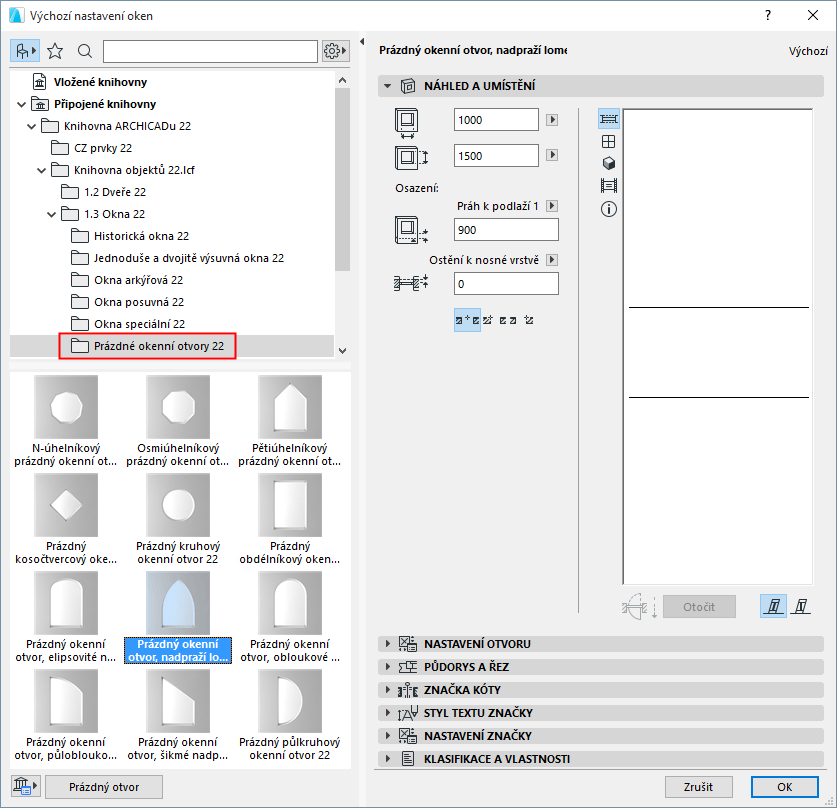Click the tree scrollbar down arrow
Viewport: 837px width, 808px height.
click(x=343, y=351)
